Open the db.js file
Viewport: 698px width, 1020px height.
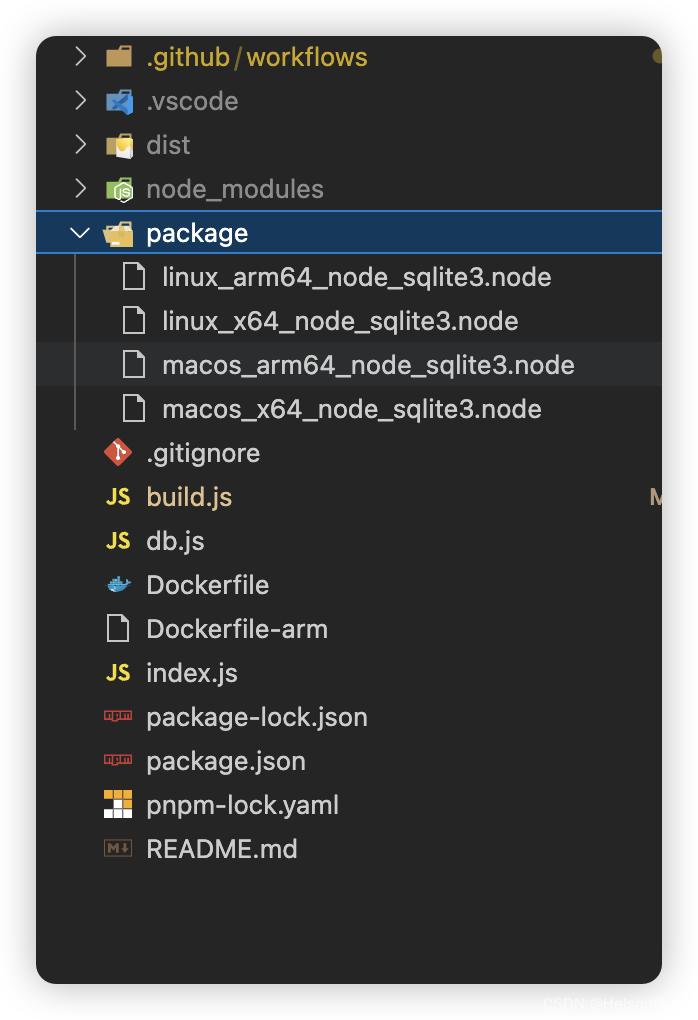pos(175,541)
